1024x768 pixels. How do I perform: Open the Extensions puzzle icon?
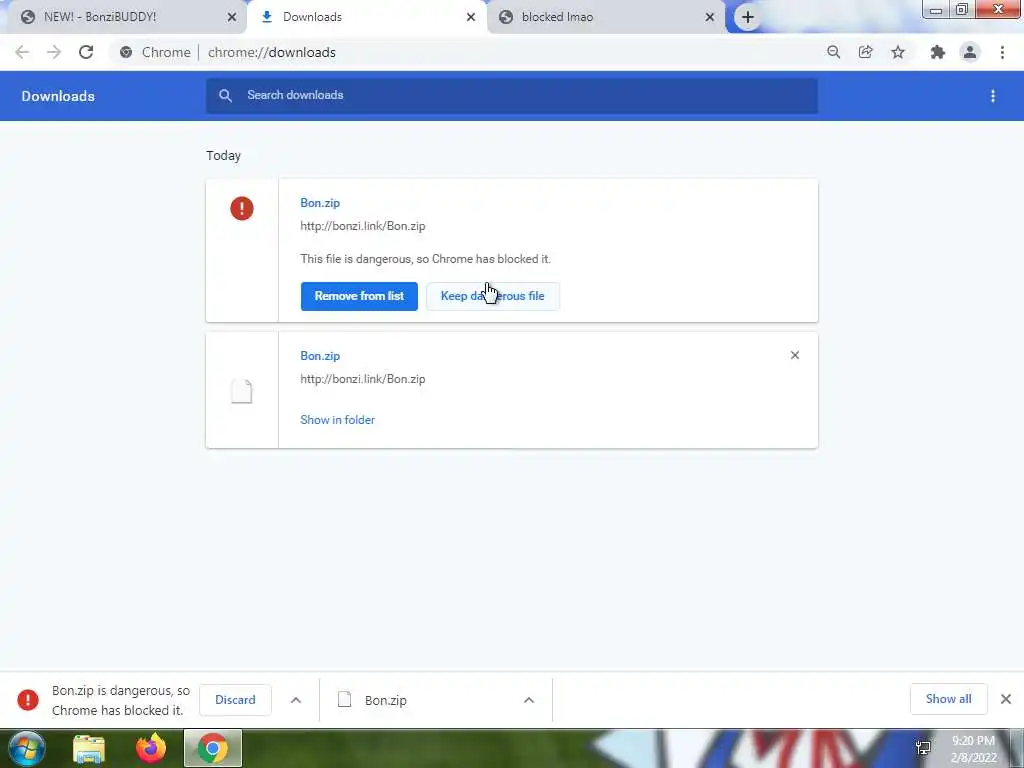[x=938, y=52]
